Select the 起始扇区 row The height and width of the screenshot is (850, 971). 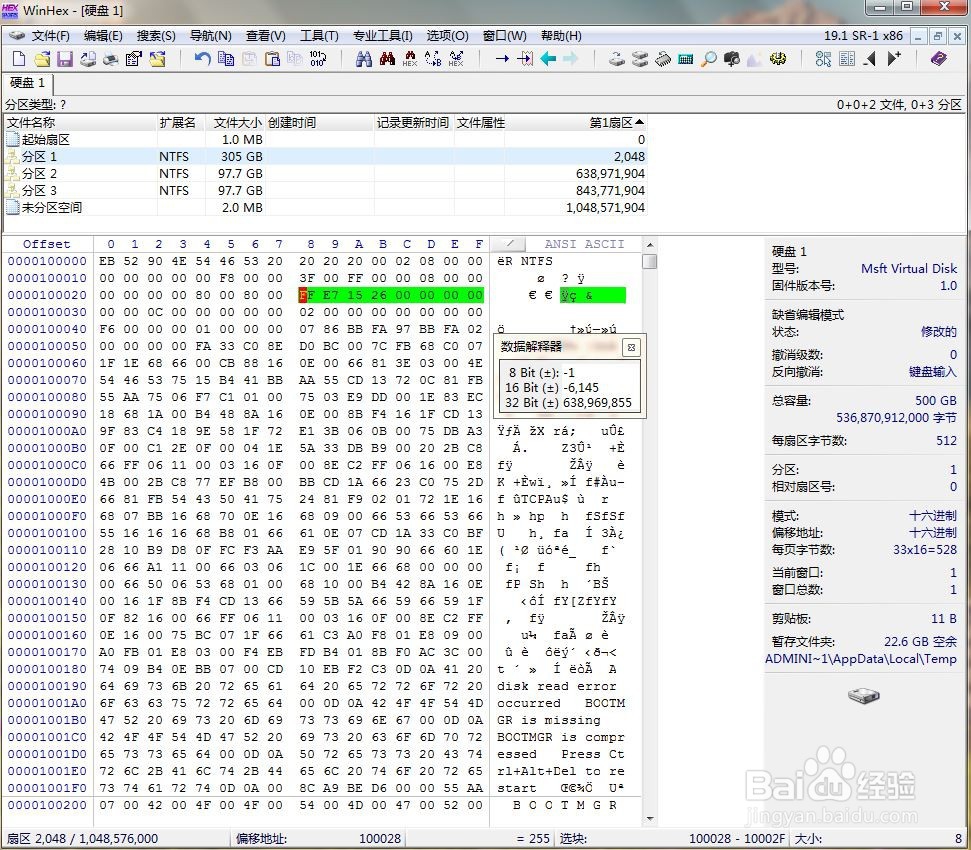(326, 139)
